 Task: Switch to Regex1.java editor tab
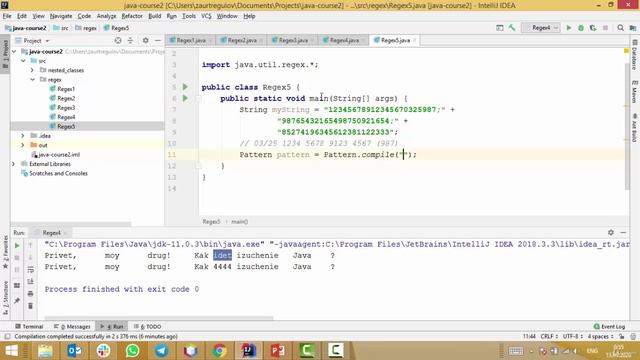point(191,40)
